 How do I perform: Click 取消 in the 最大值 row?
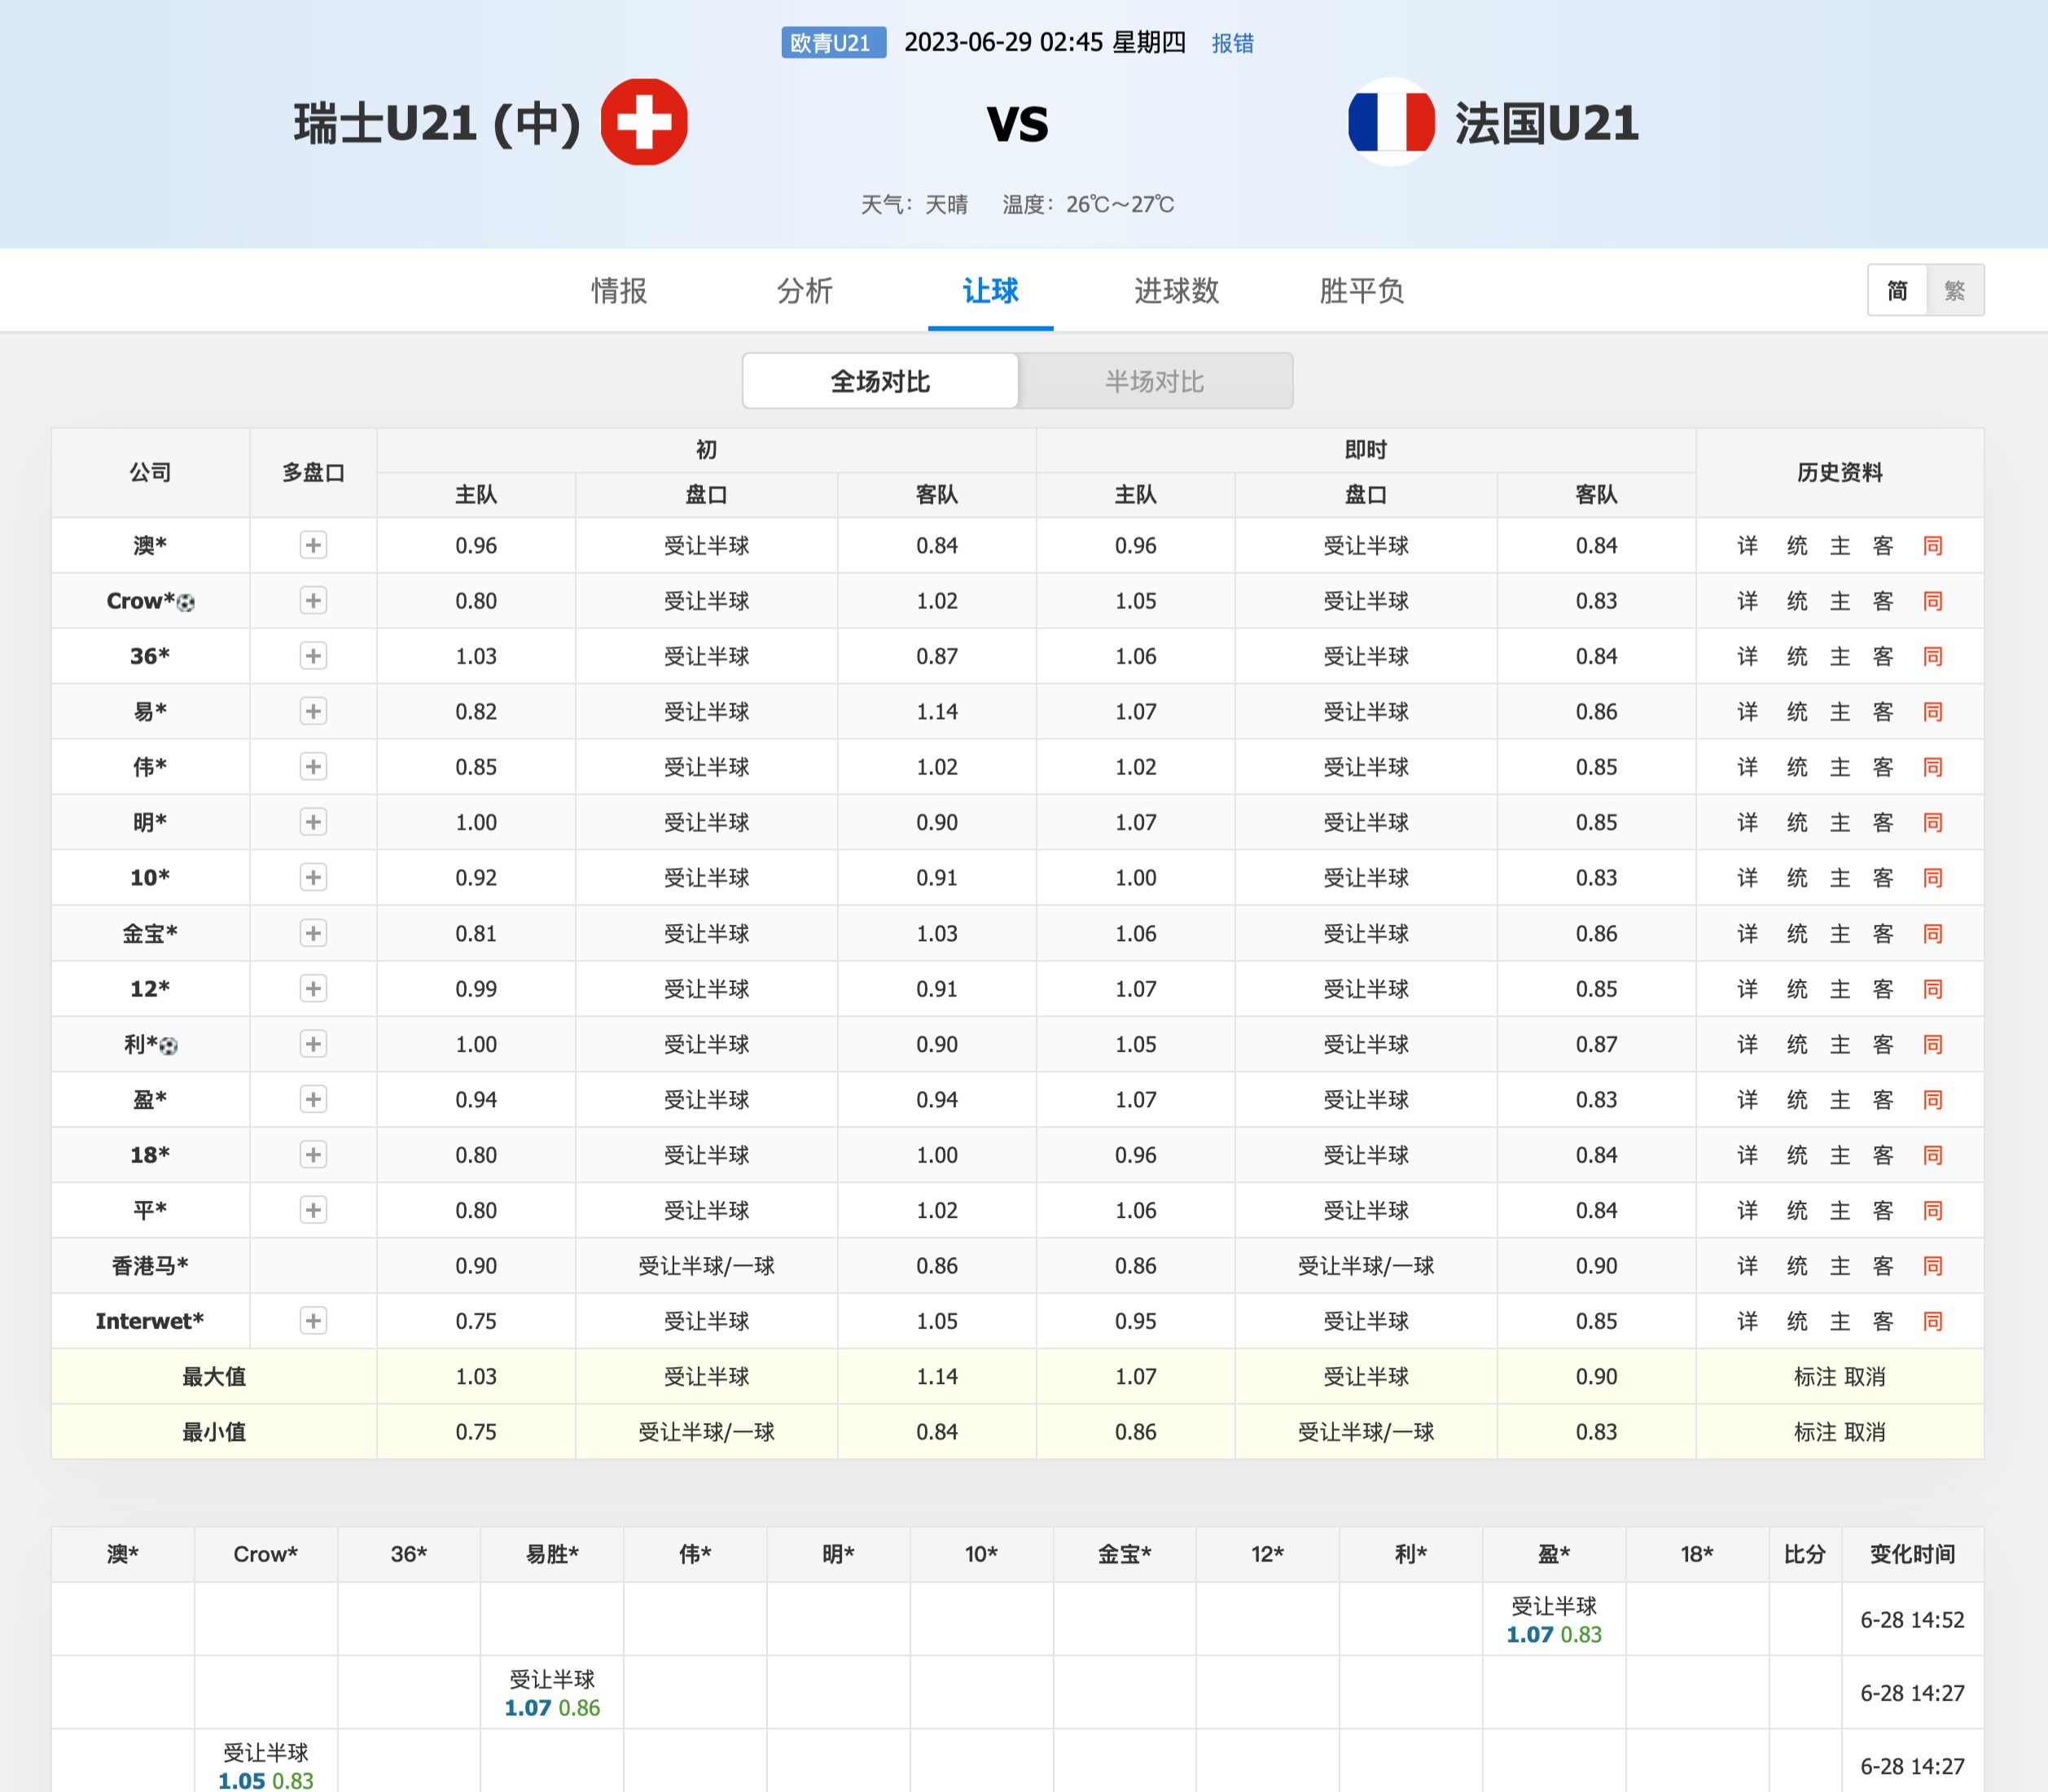(1864, 1377)
